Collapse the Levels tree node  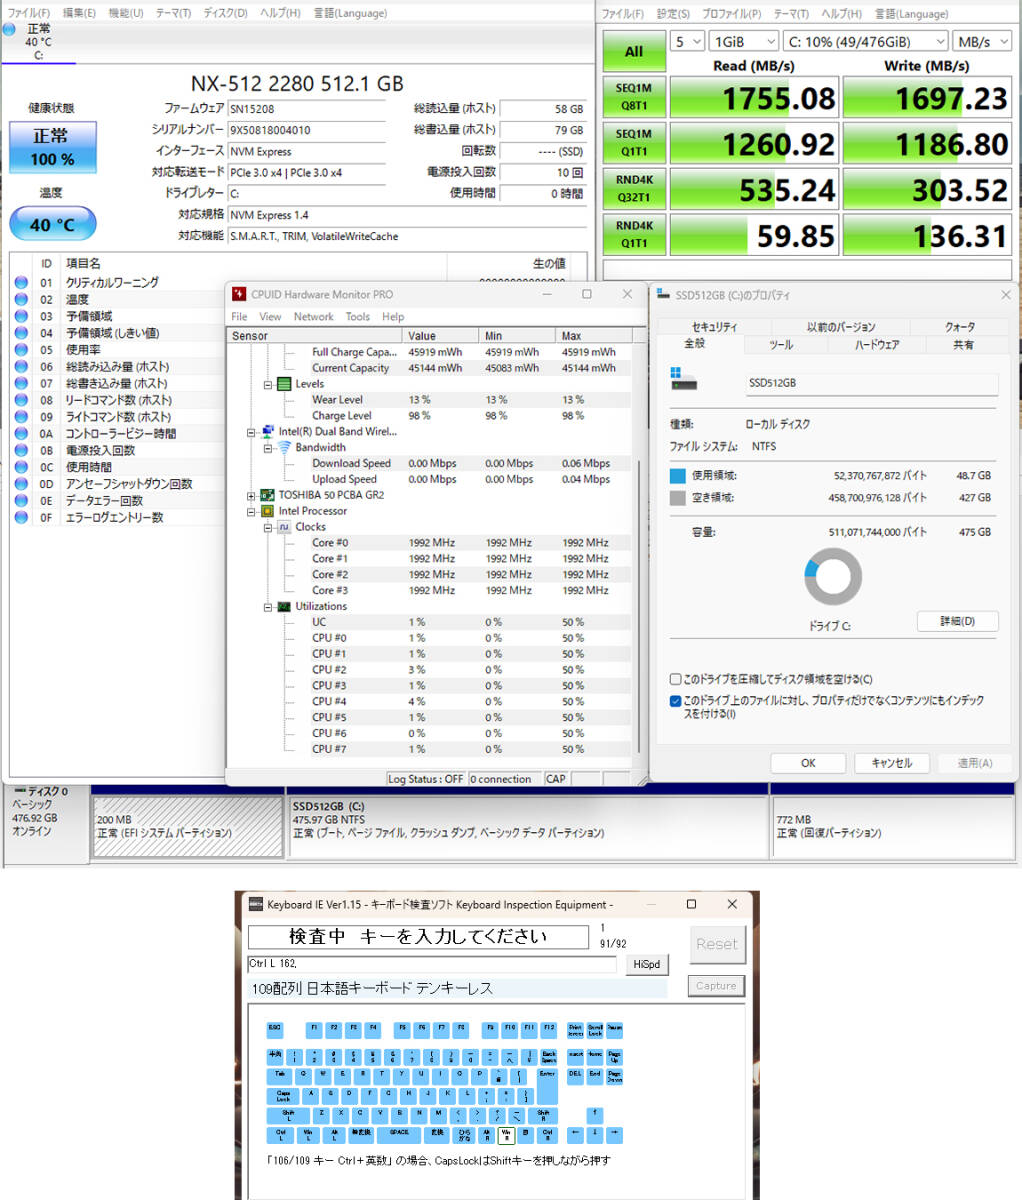(x=268, y=384)
